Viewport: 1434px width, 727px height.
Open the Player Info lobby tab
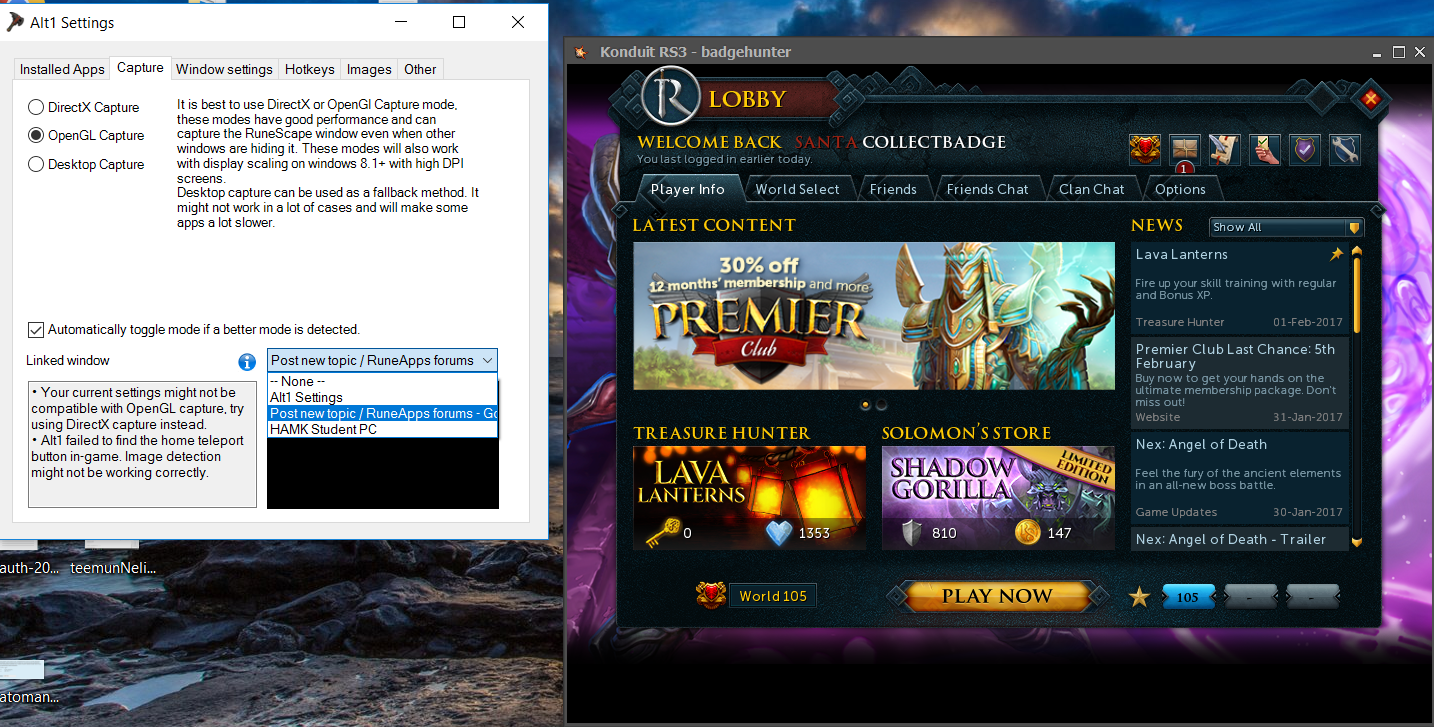click(688, 188)
